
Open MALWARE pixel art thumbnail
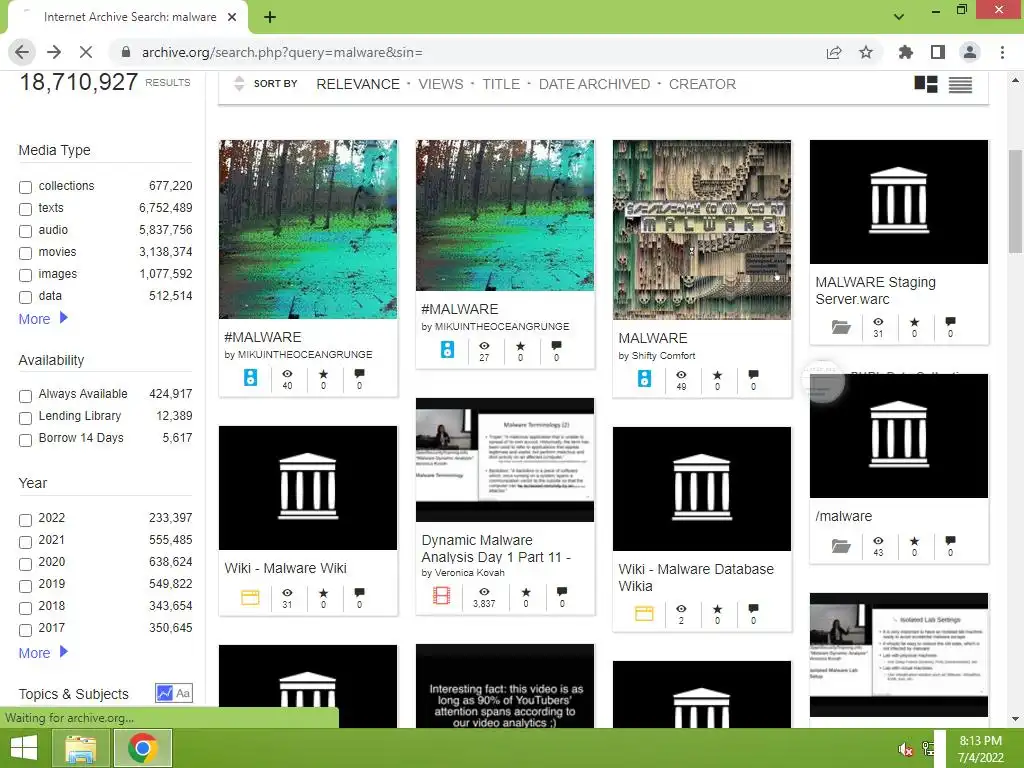click(x=701, y=230)
